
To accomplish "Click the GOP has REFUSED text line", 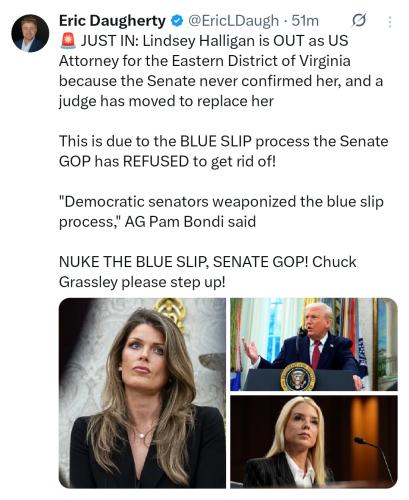I will pos(167,162).
